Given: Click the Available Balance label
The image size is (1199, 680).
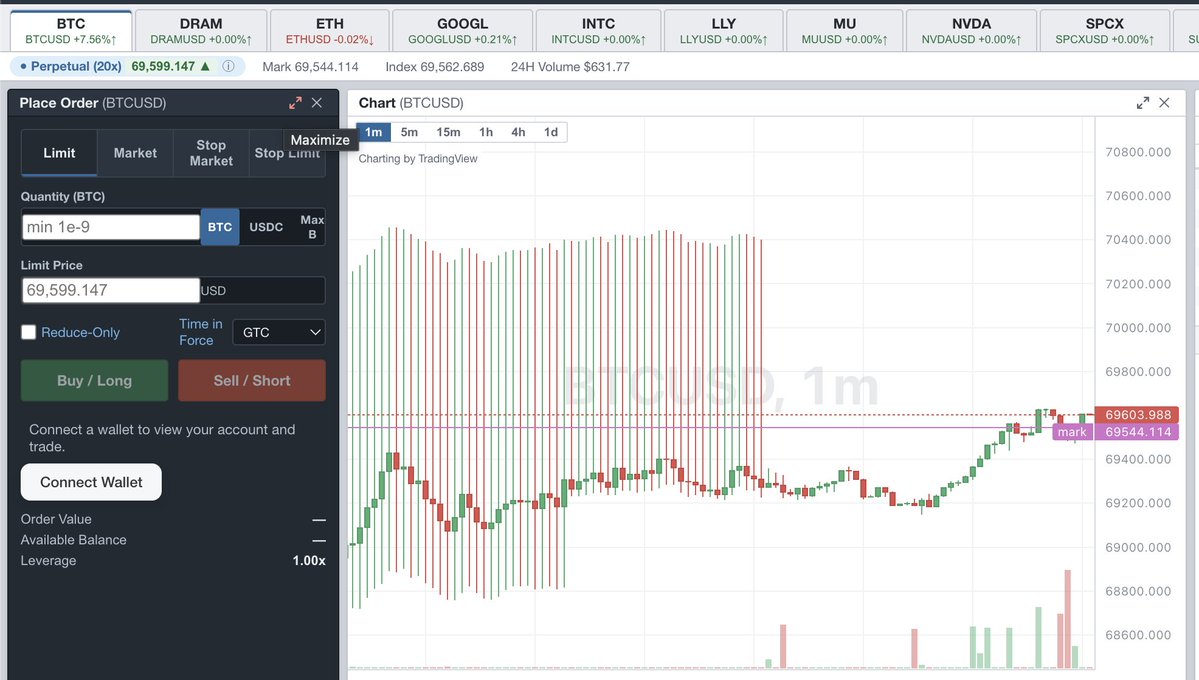Looking at the screenshot, I should 73,540.
